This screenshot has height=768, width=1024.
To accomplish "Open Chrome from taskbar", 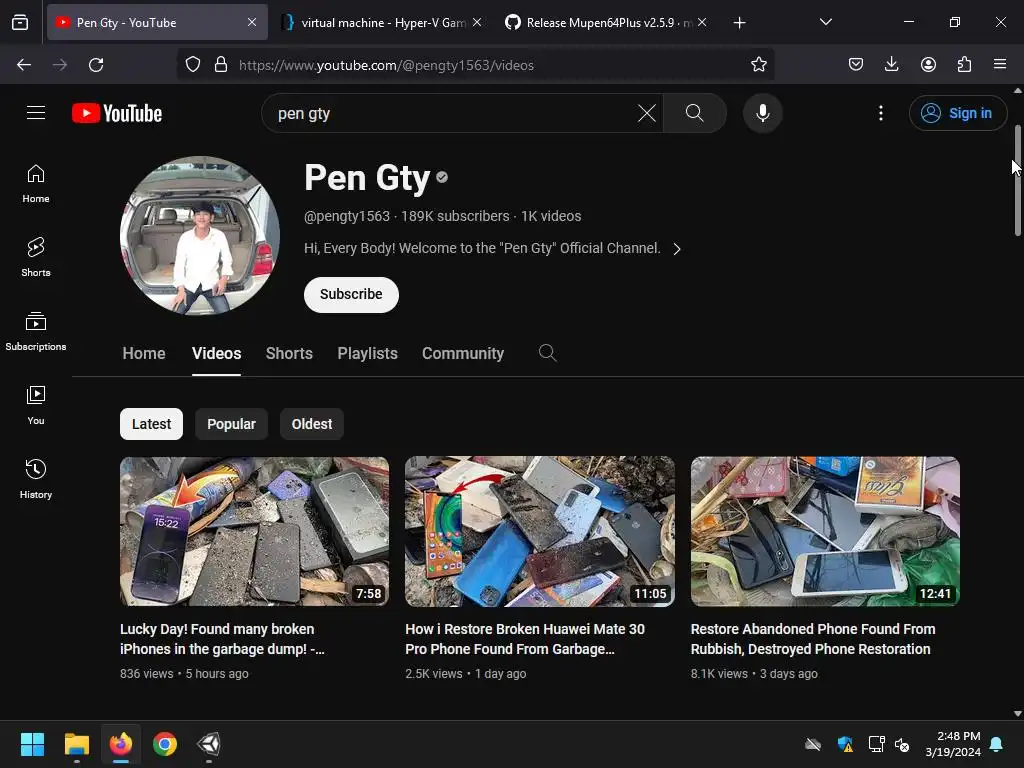I will [x=165, y=744].
